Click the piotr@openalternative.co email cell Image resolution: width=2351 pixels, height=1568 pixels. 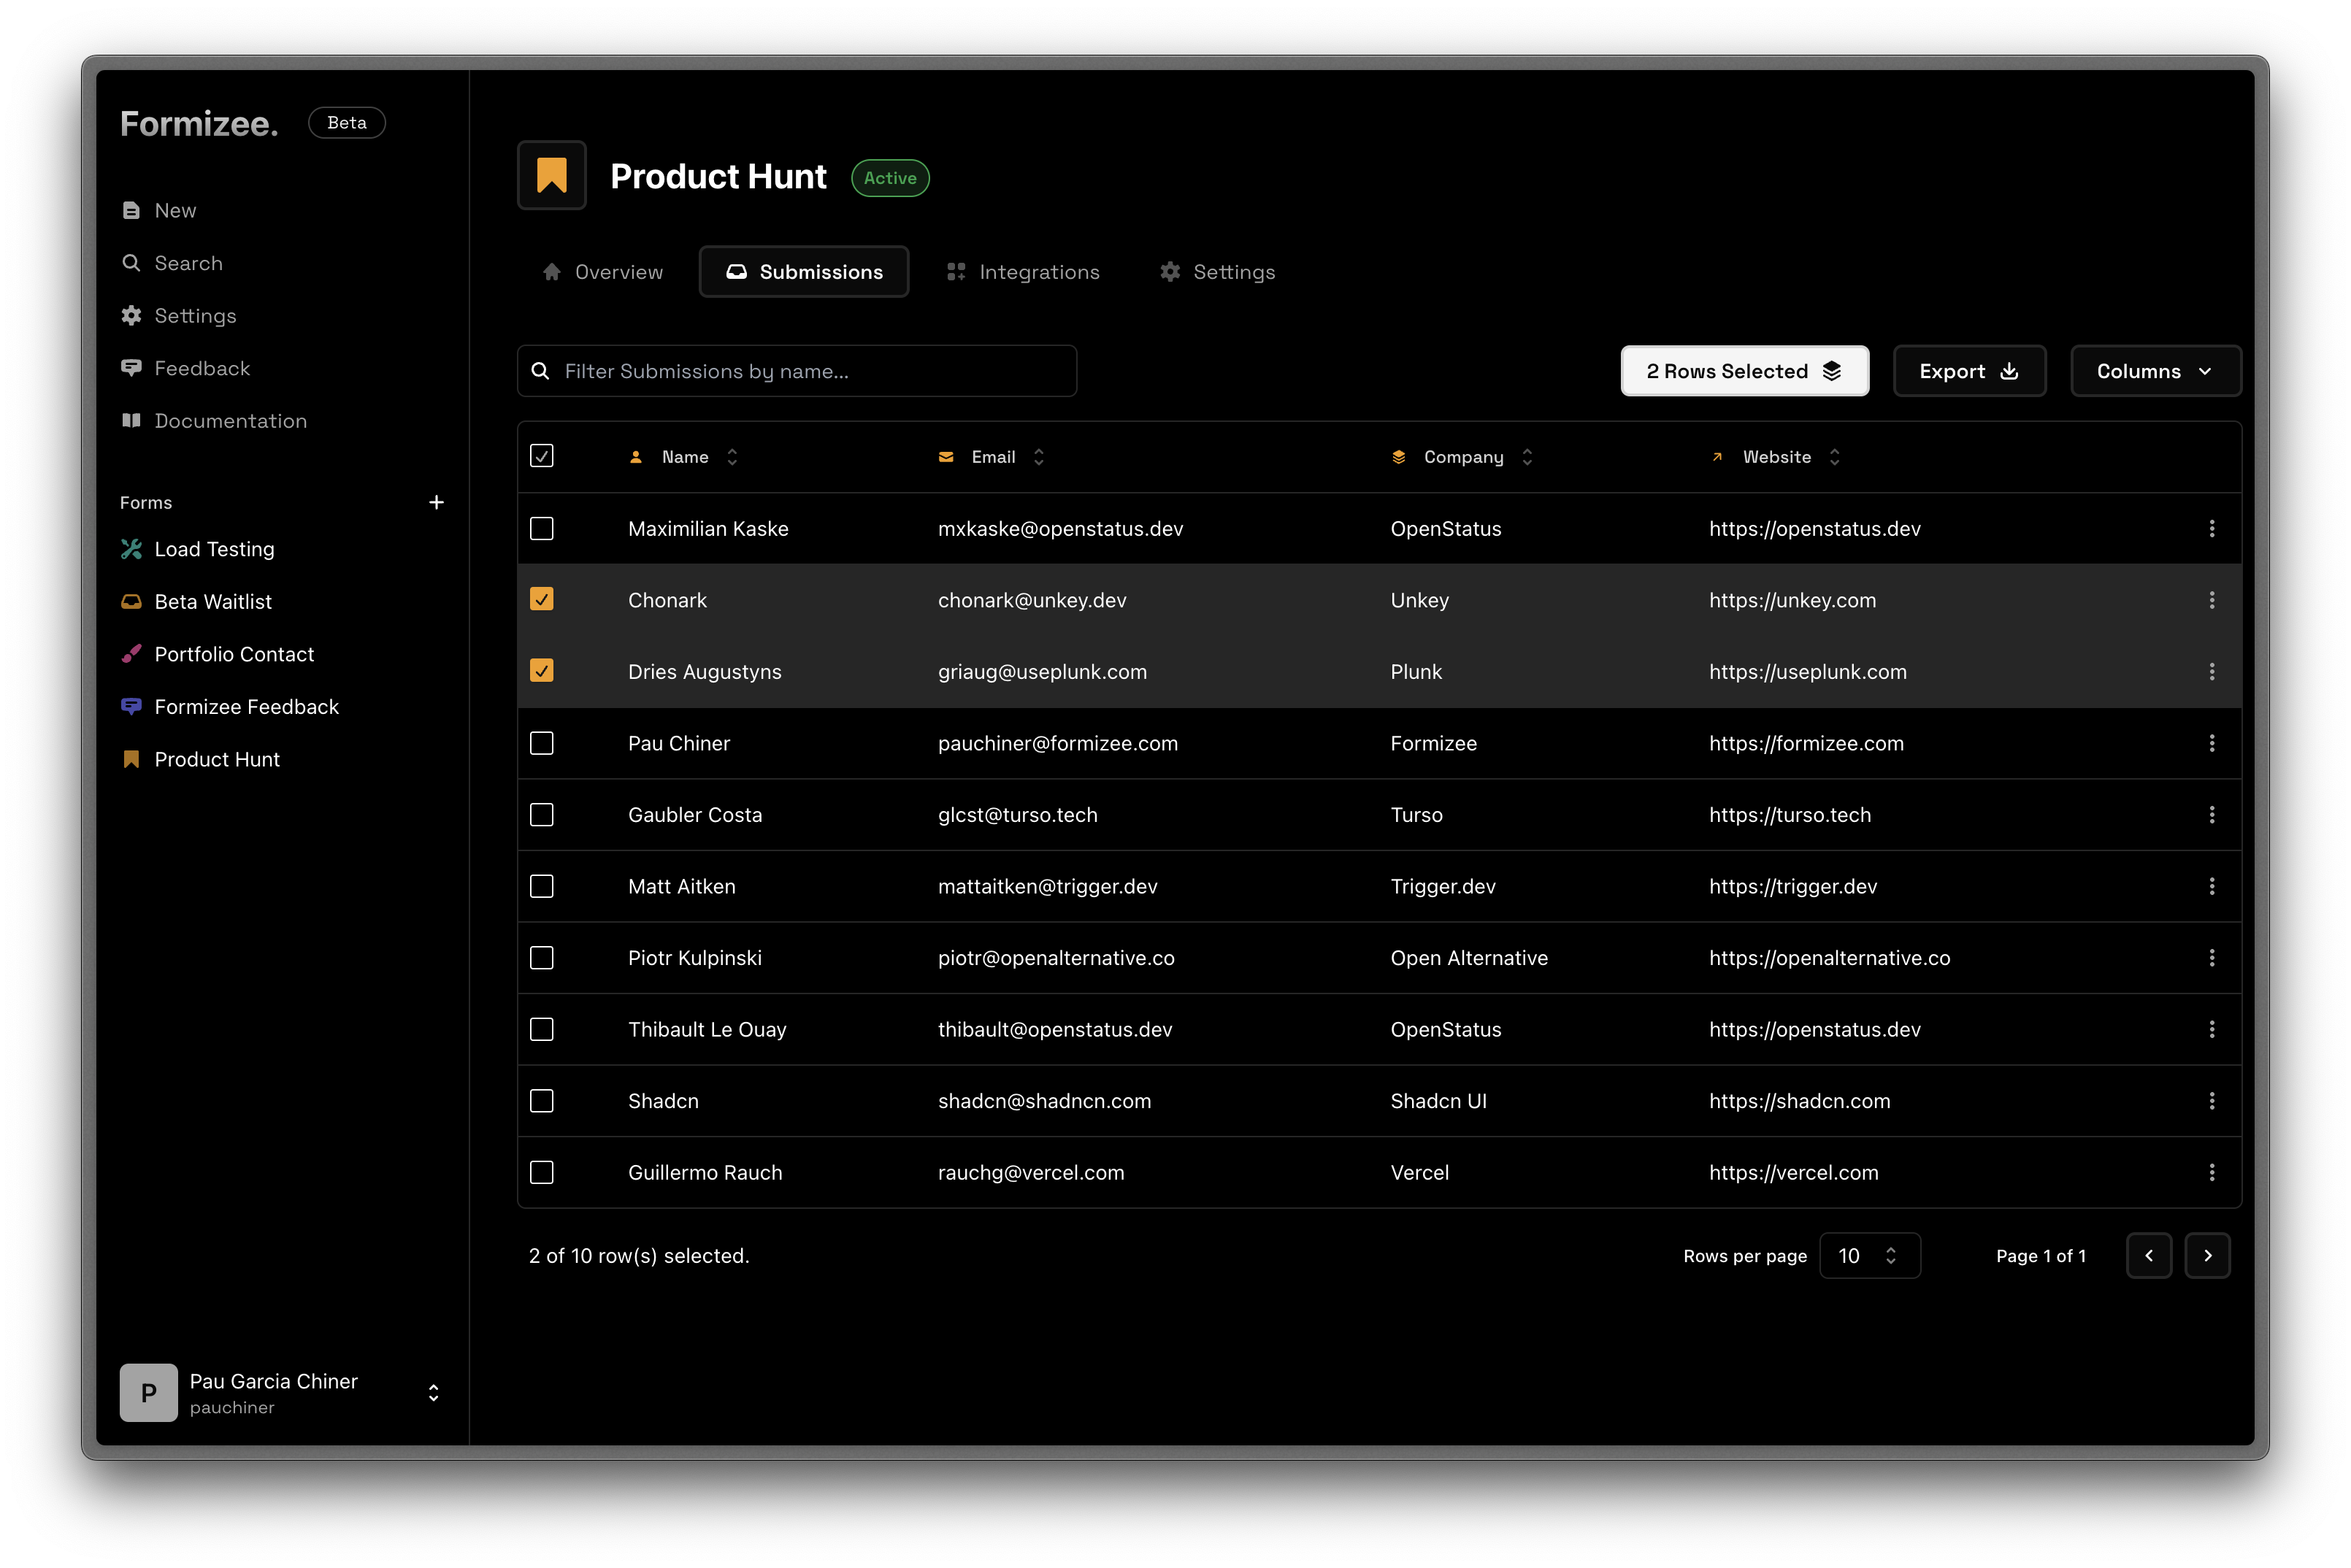point(1056,958)
